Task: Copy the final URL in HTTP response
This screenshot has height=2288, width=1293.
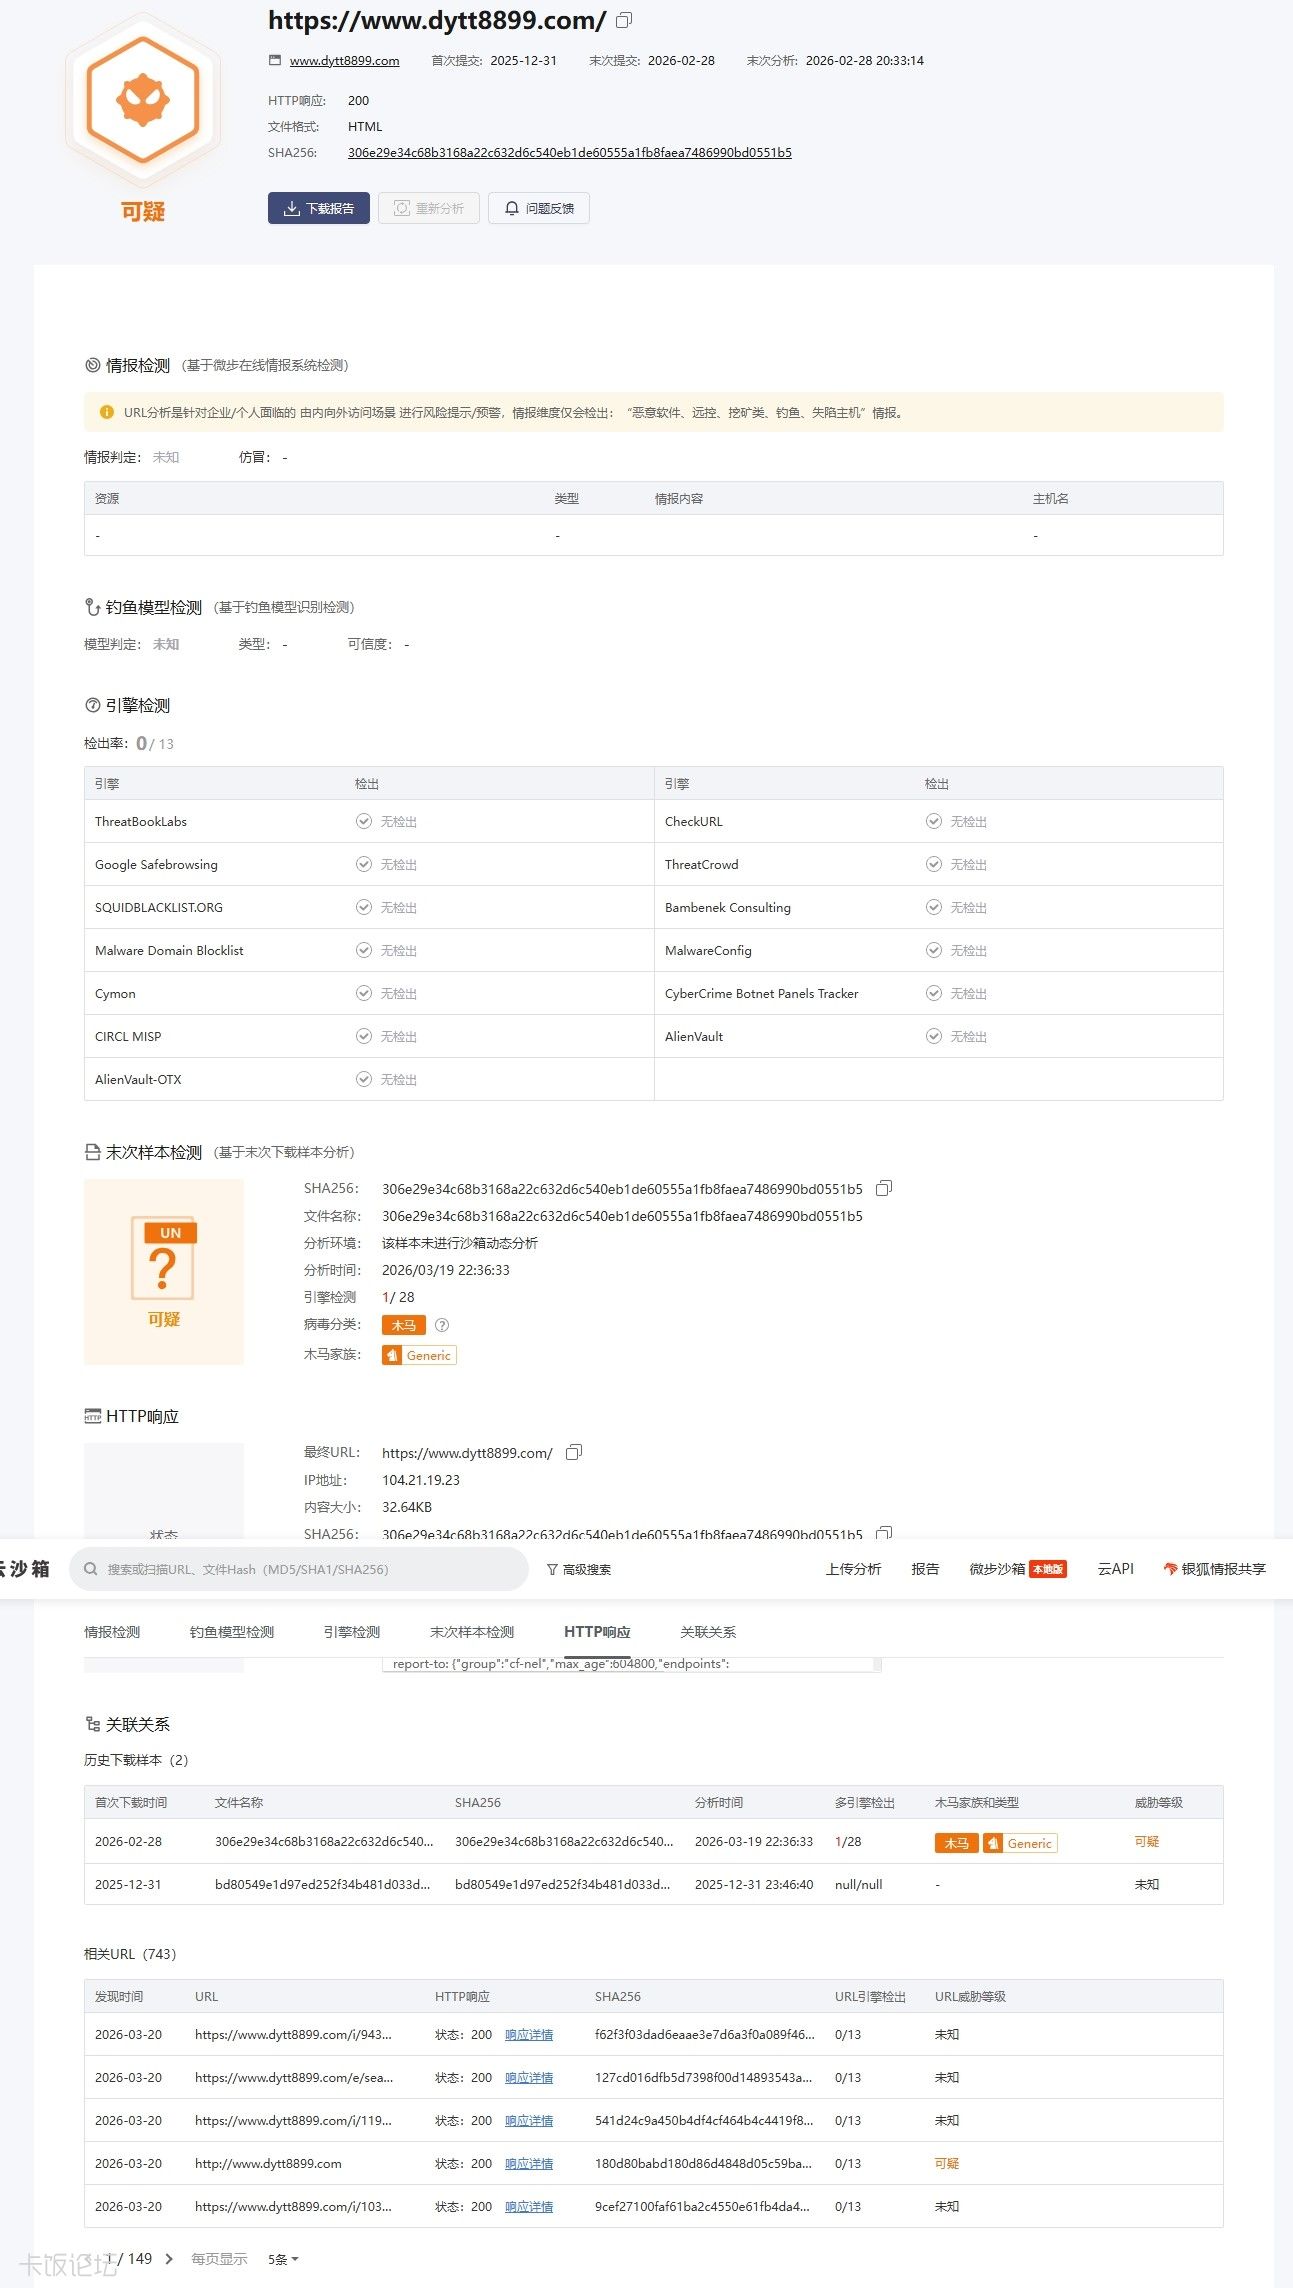Action: pos(574,1452)
